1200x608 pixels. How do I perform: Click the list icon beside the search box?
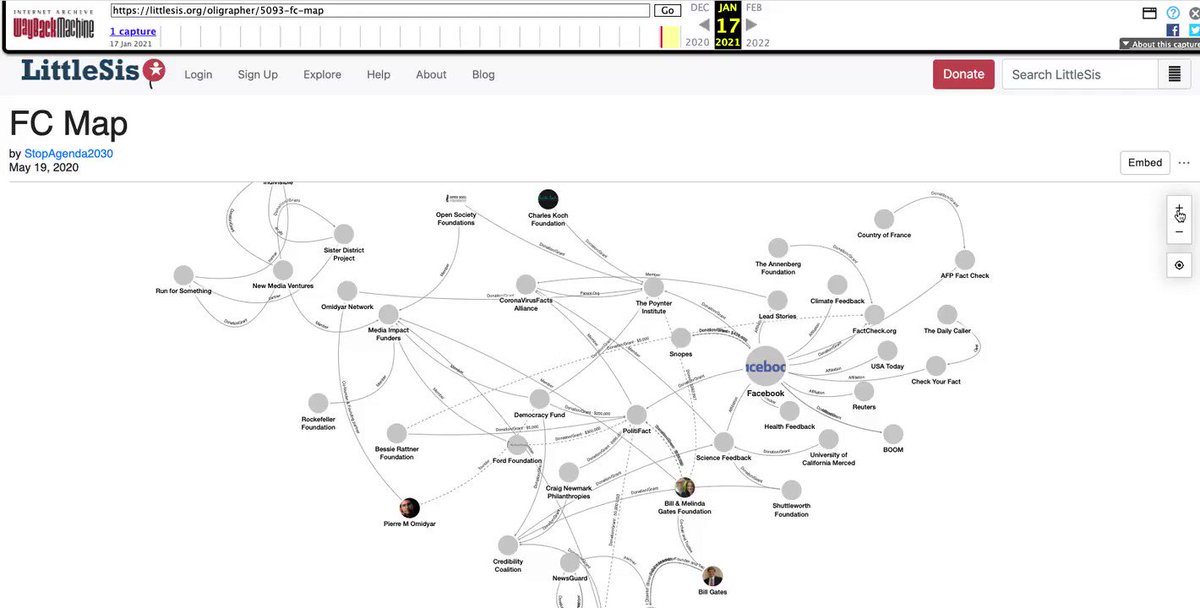pyautogui.click(x=1174, y=74)
